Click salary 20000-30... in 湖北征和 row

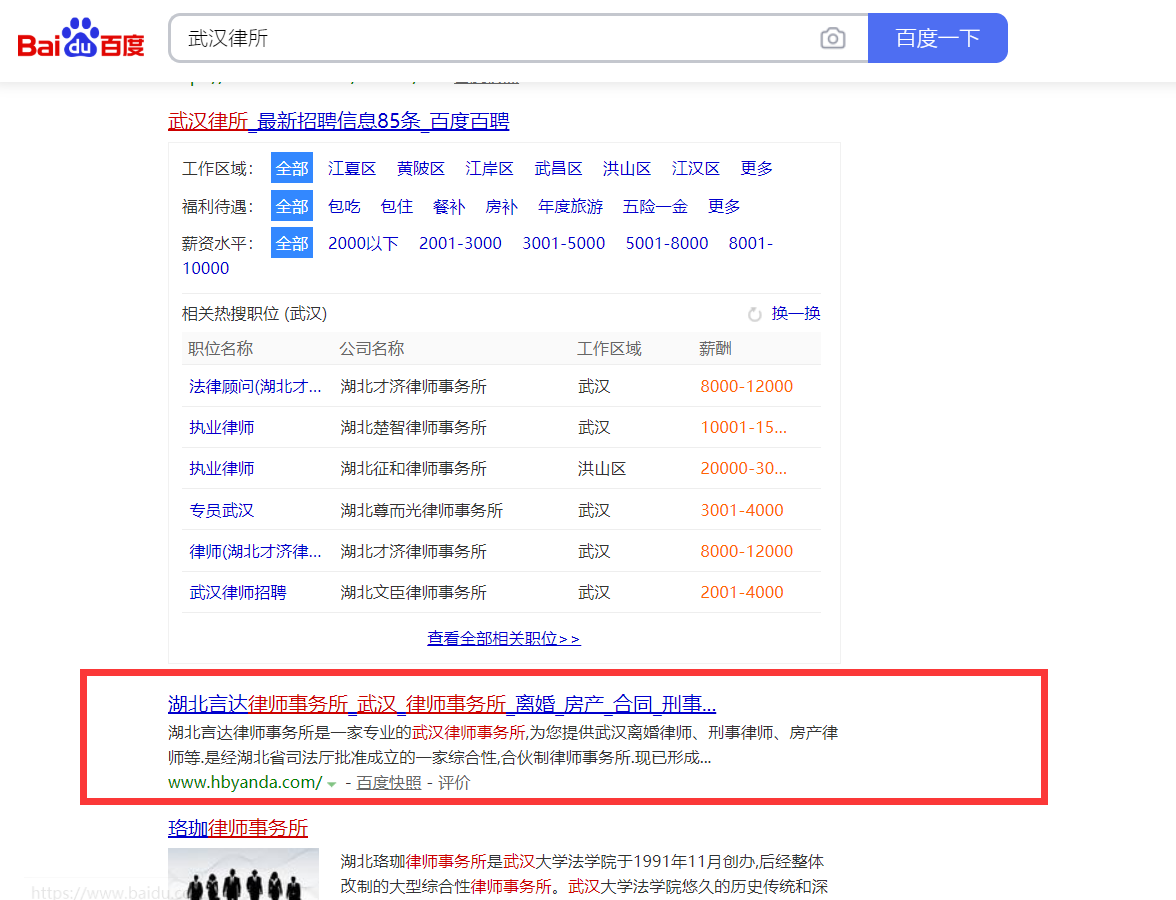point(743,469)
